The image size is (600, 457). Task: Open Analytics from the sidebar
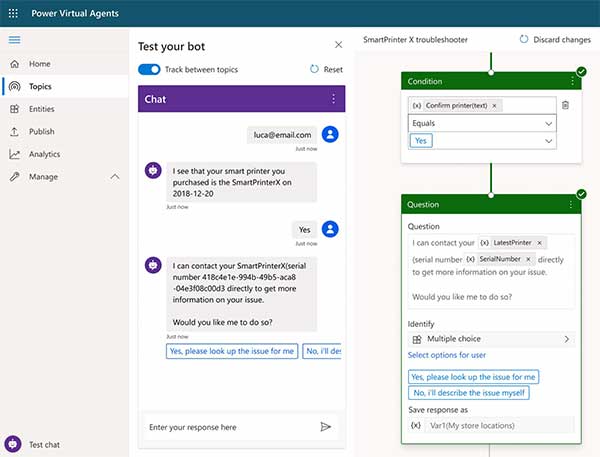[x=44, y=154]
